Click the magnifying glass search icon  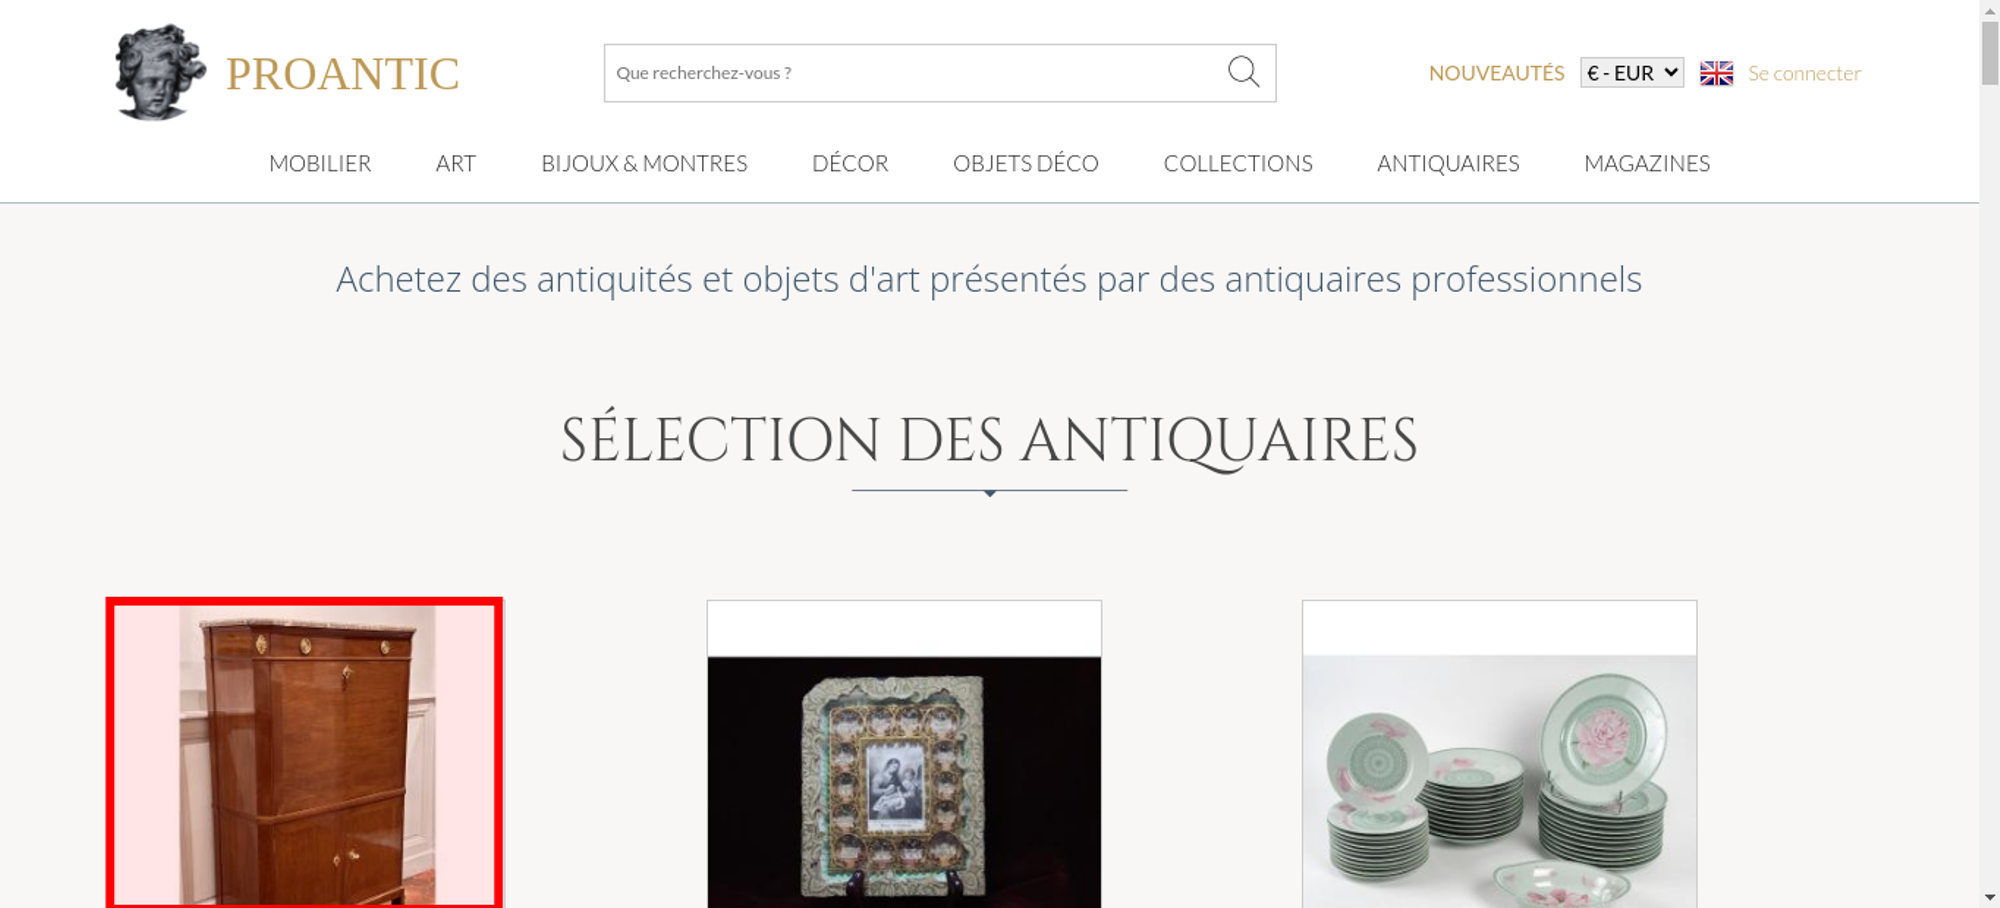(x=1243, y=72)
